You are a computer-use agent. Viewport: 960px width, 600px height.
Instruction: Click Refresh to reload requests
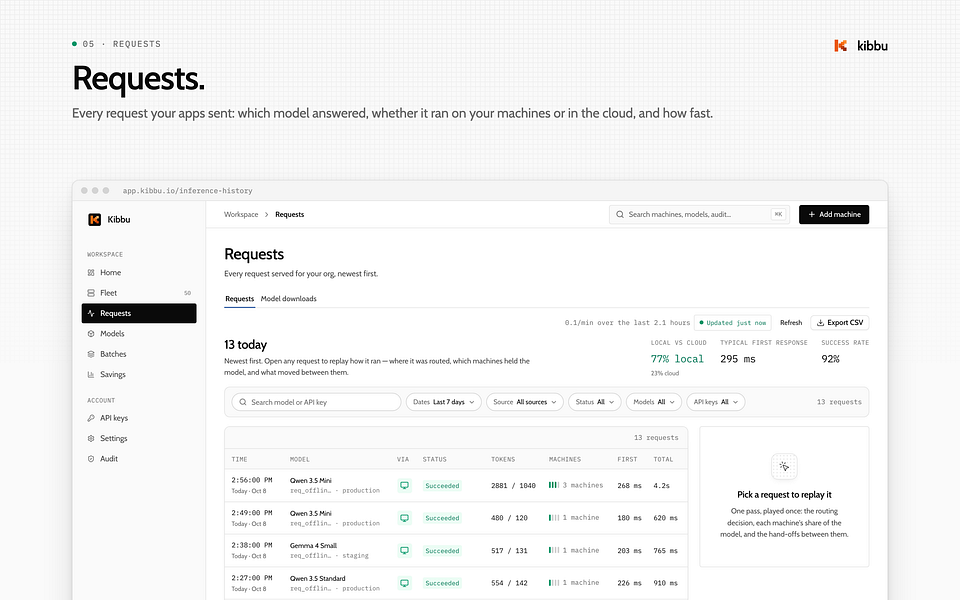point(791,323)
